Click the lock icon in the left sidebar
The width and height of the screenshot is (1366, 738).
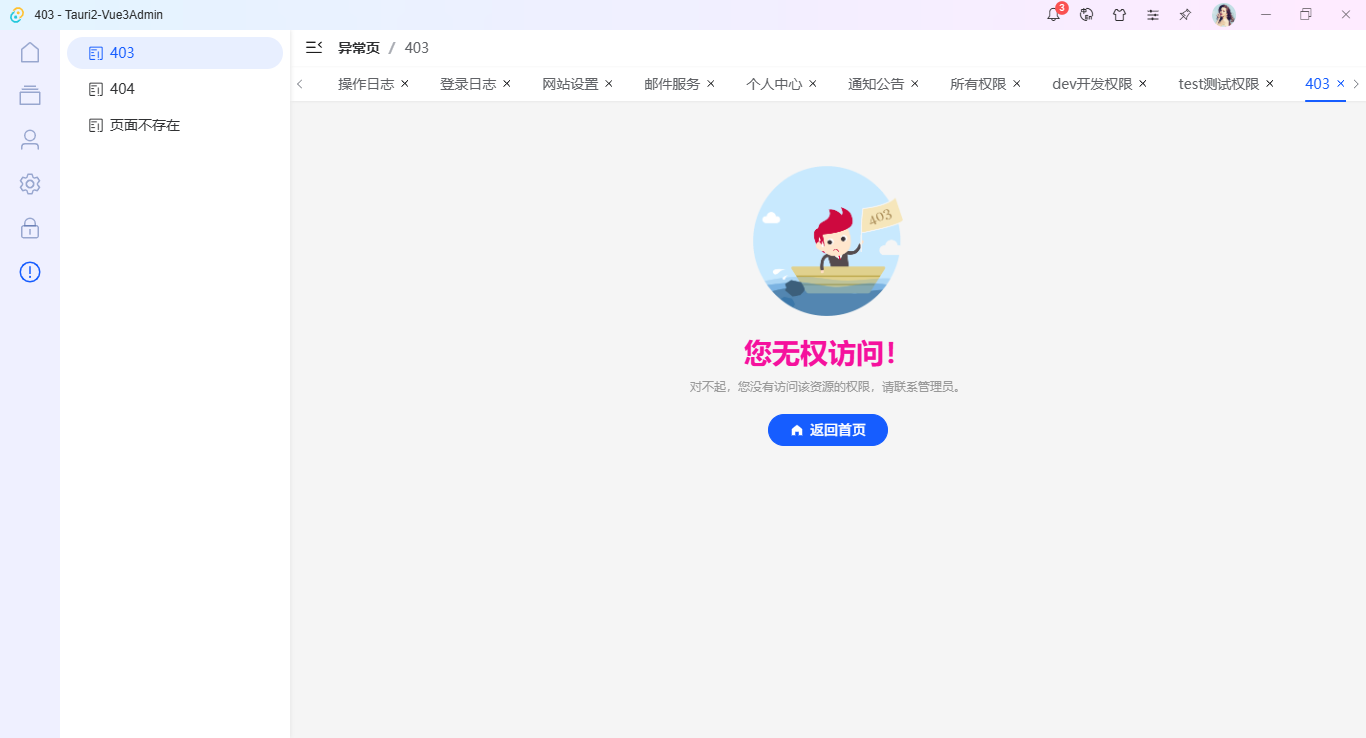29,228
